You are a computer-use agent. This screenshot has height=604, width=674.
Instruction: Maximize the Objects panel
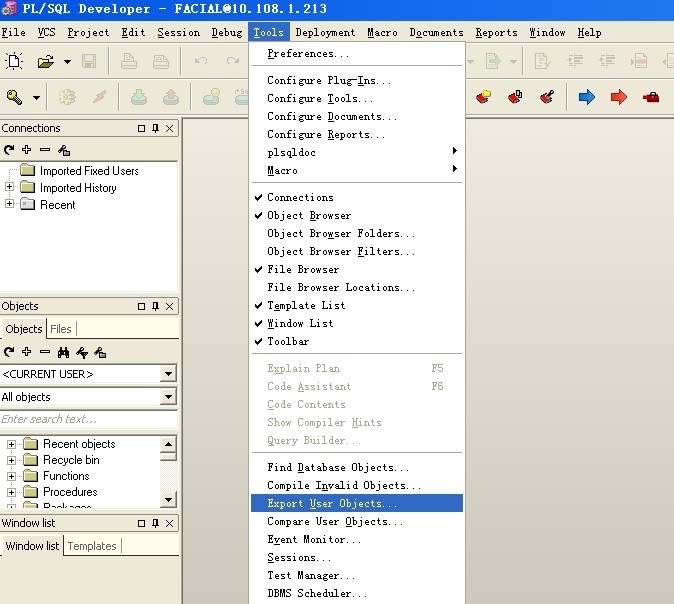pyautogui.click(x=141, y=306)
